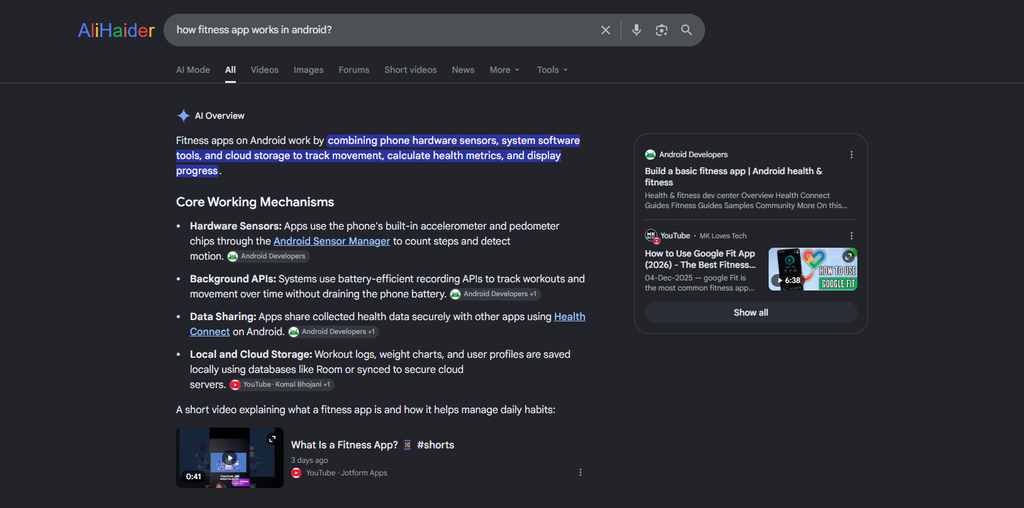The image size is (1024, 508).
Task: Play the What Is a Fitness App video thumbnail
Action: (230, 458)
